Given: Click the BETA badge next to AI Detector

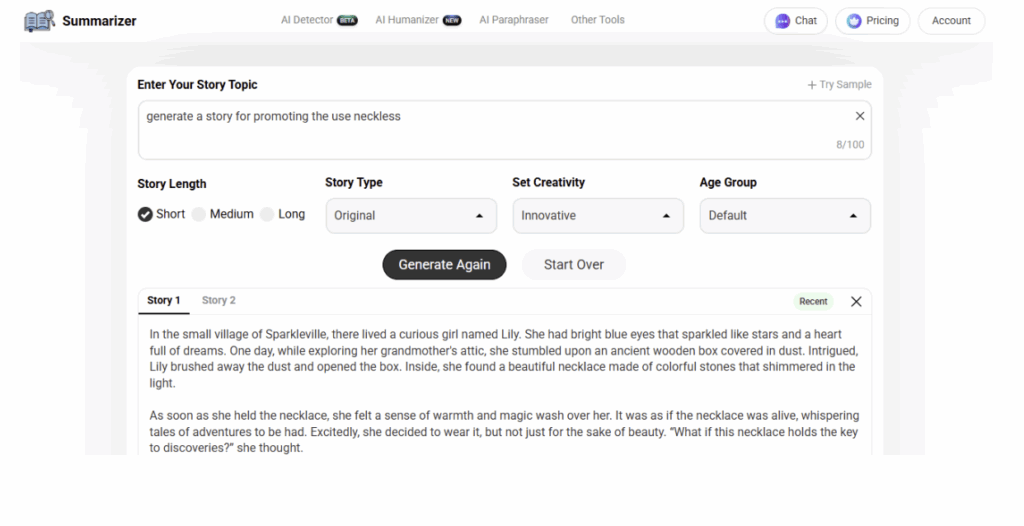Looking at the screenshot, I should 347,20.
